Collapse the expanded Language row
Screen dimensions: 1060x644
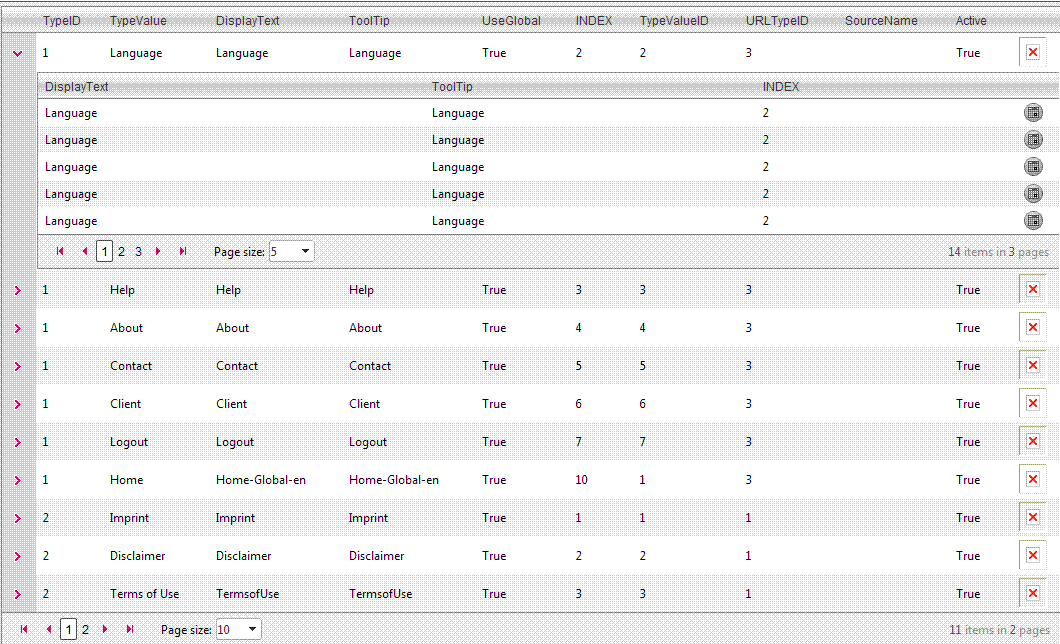point(17,54)
